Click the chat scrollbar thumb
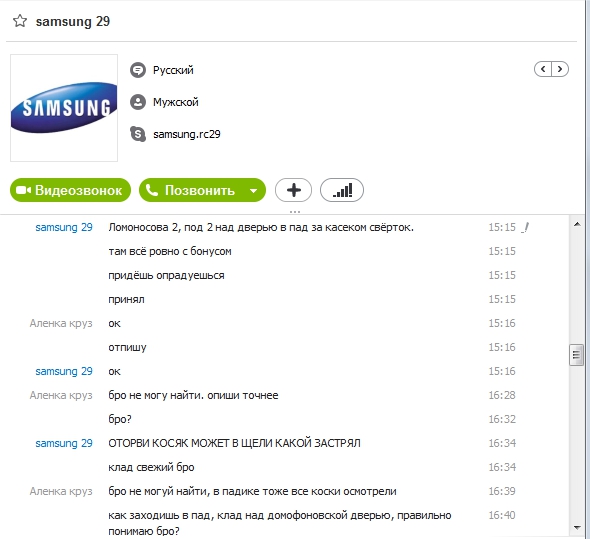This screenshot has width=590, height=539. click(x=576, y=355)
